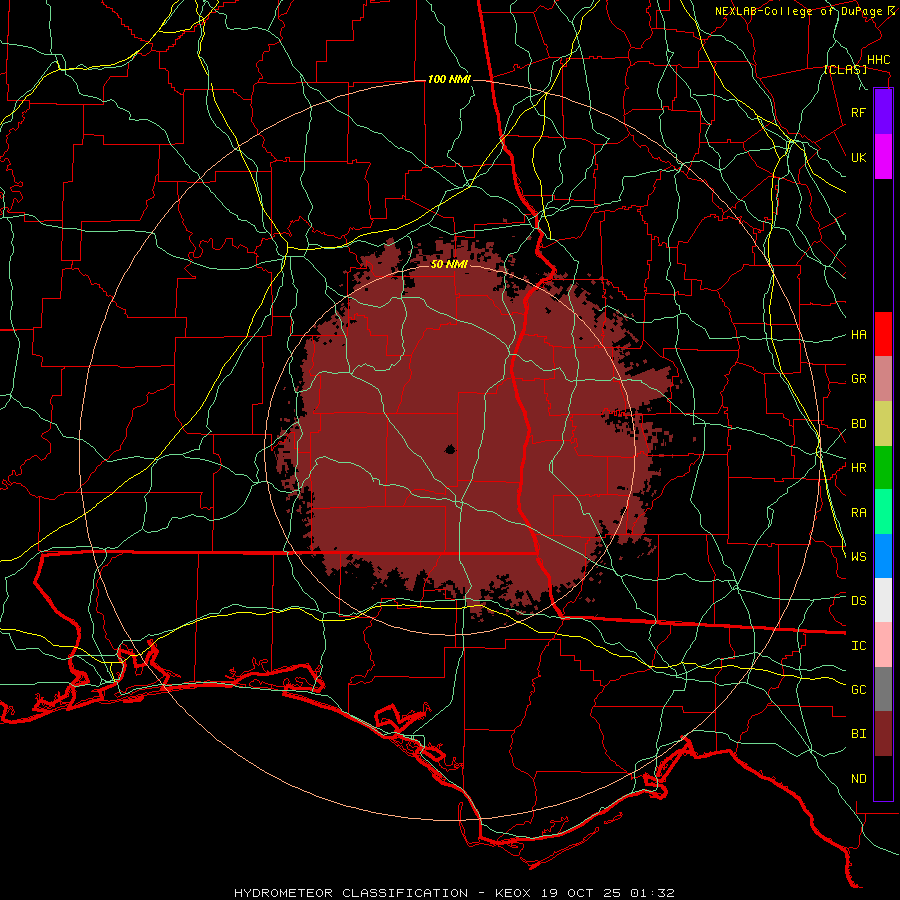
Task: Click the DS white legend swatch
Action: click(883, 600)
